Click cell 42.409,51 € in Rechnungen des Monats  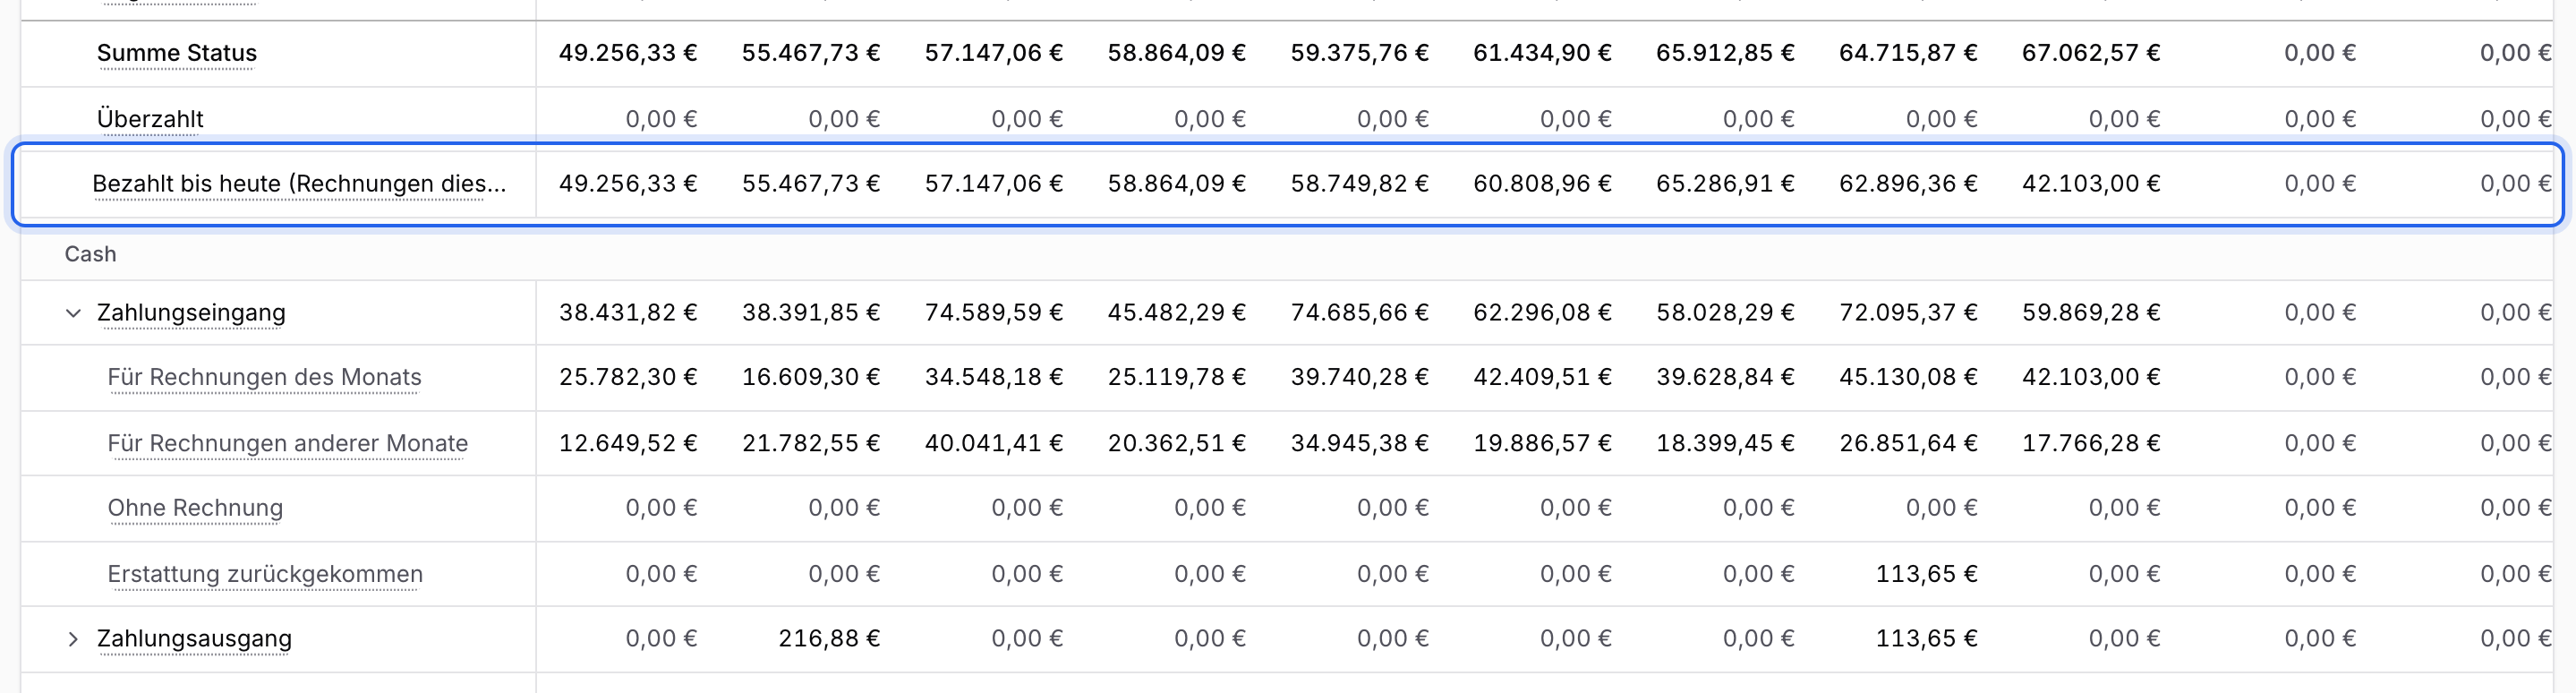pos(1542,377)
